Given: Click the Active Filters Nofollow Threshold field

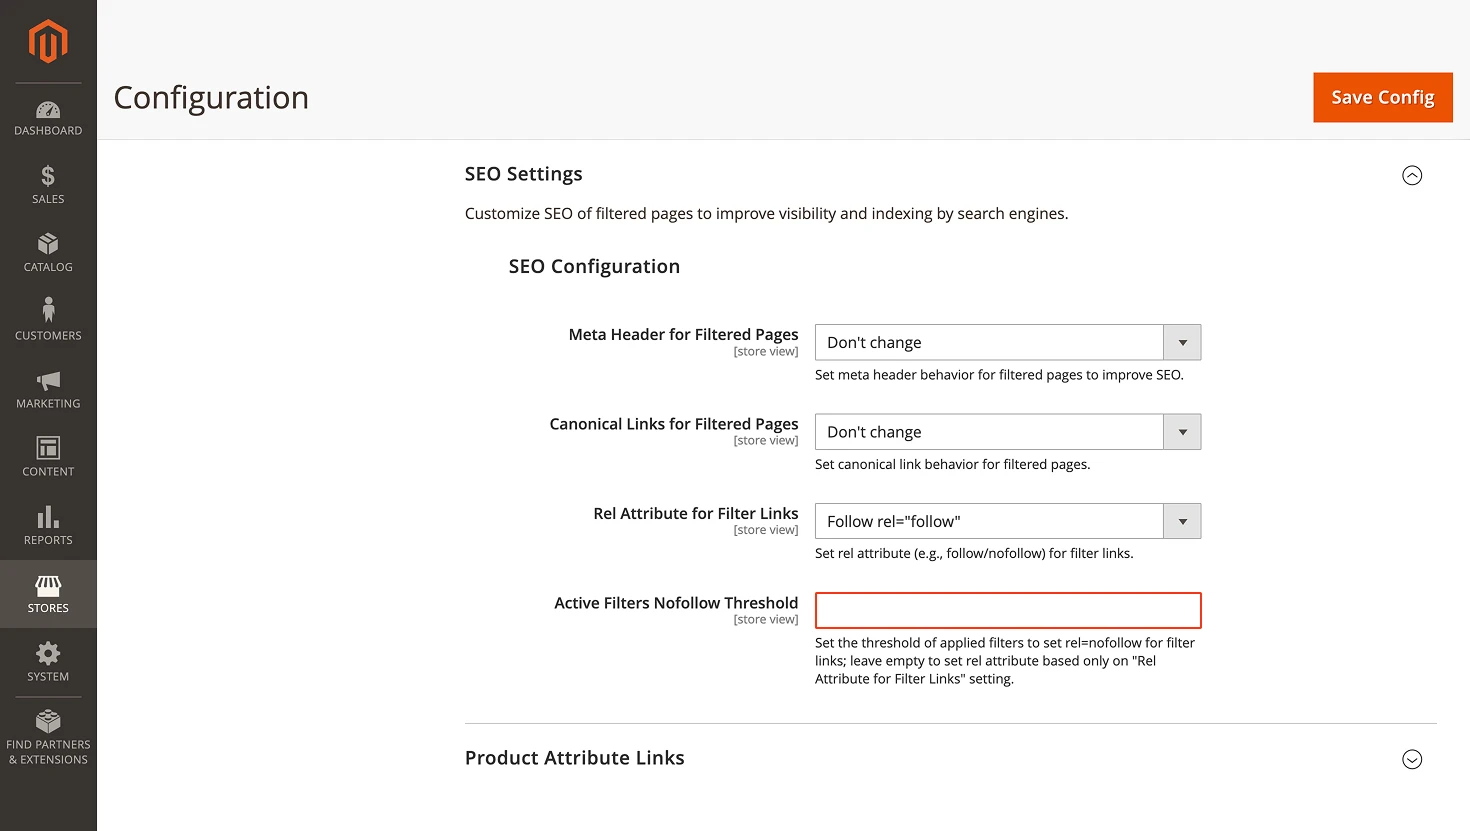Looking at the screenshot, I should click(1007, 610).
